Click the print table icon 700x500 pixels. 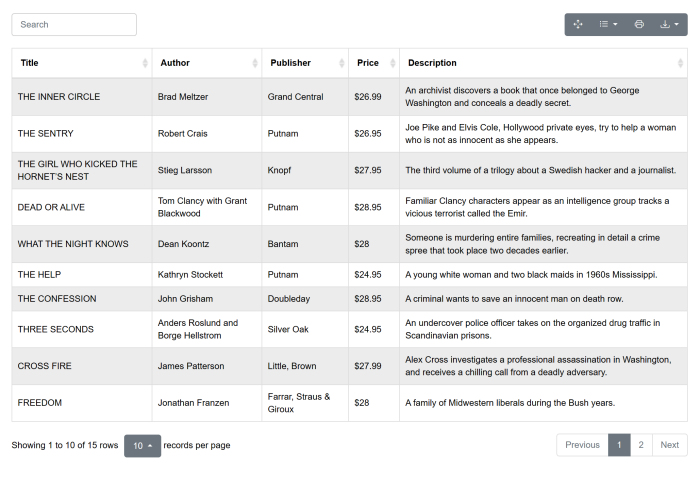639,24
